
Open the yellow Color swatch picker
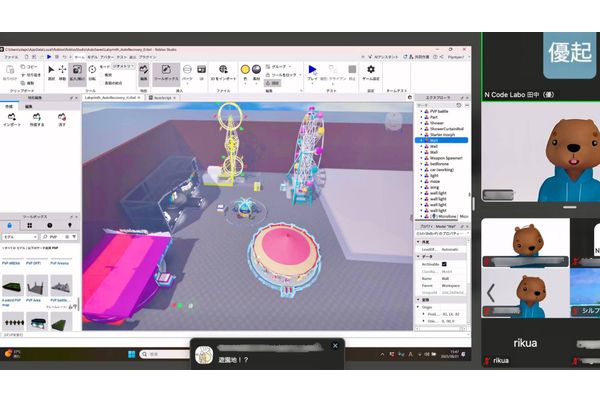point(245,72)
